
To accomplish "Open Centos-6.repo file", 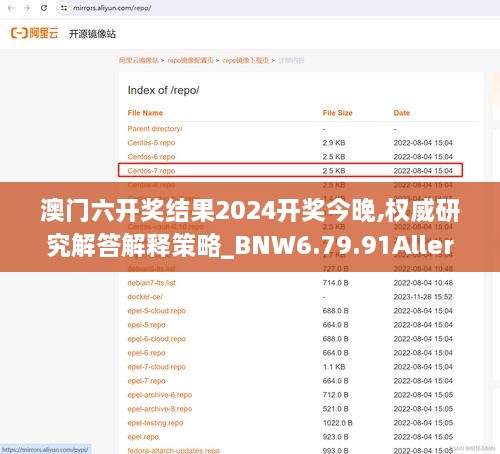I will pos(151,157).
